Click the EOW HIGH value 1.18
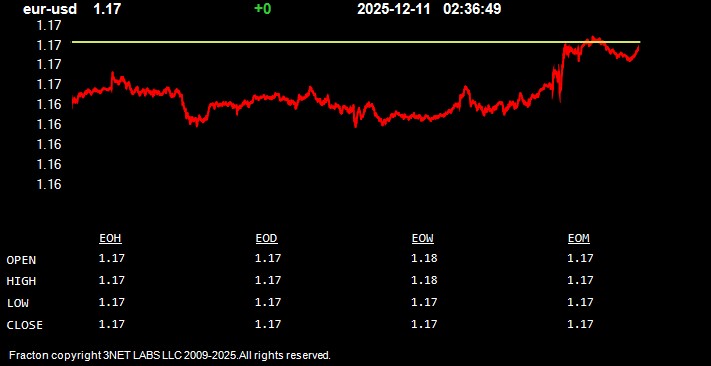711x366 pixels. point(424,280)
